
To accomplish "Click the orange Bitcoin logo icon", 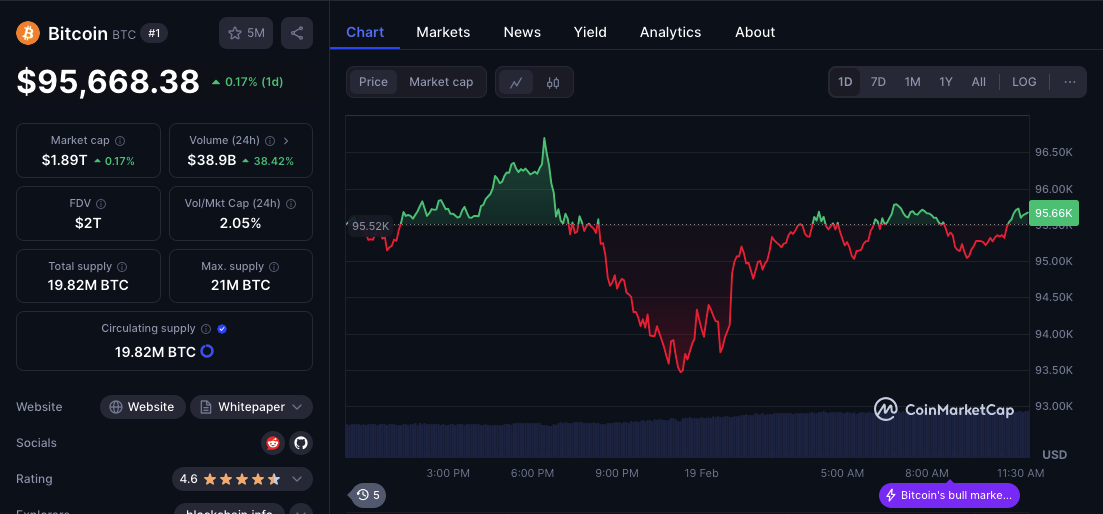I will click(x=28, y=33).
